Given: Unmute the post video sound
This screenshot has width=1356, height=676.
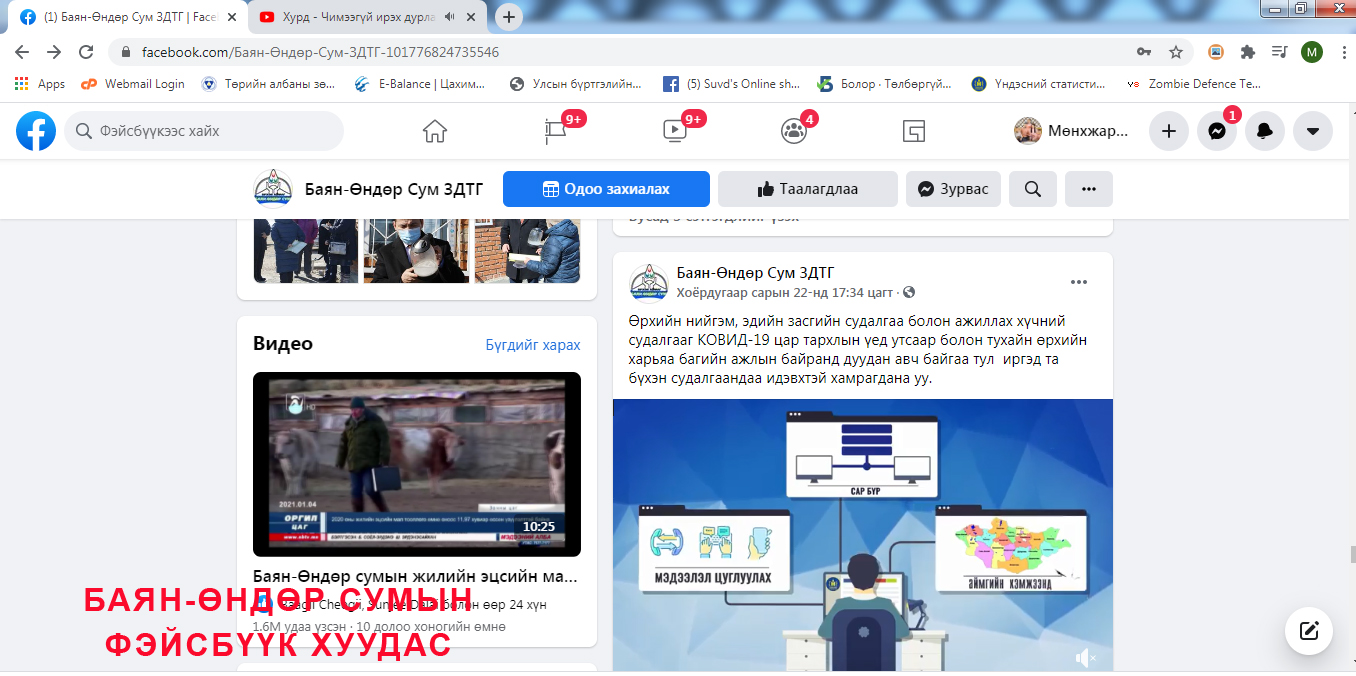Looking at the screenshot, I should coord(1085,657).
